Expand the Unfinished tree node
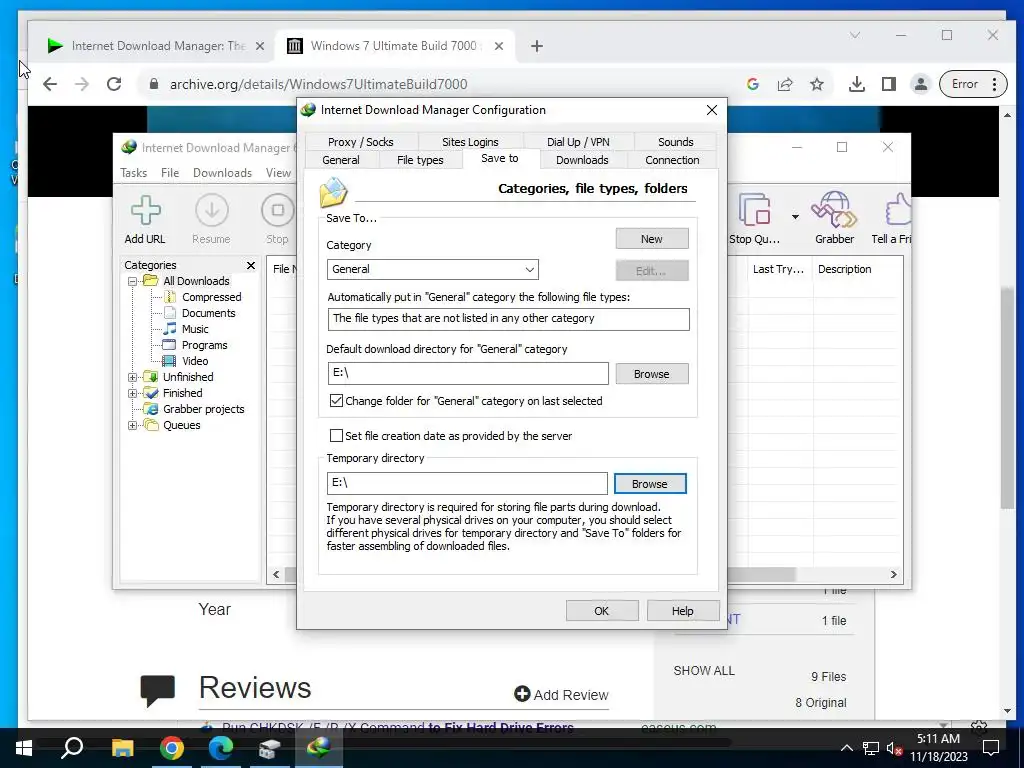The width and height of the screenshot is (1024, 768). click(x=133, y=377)
